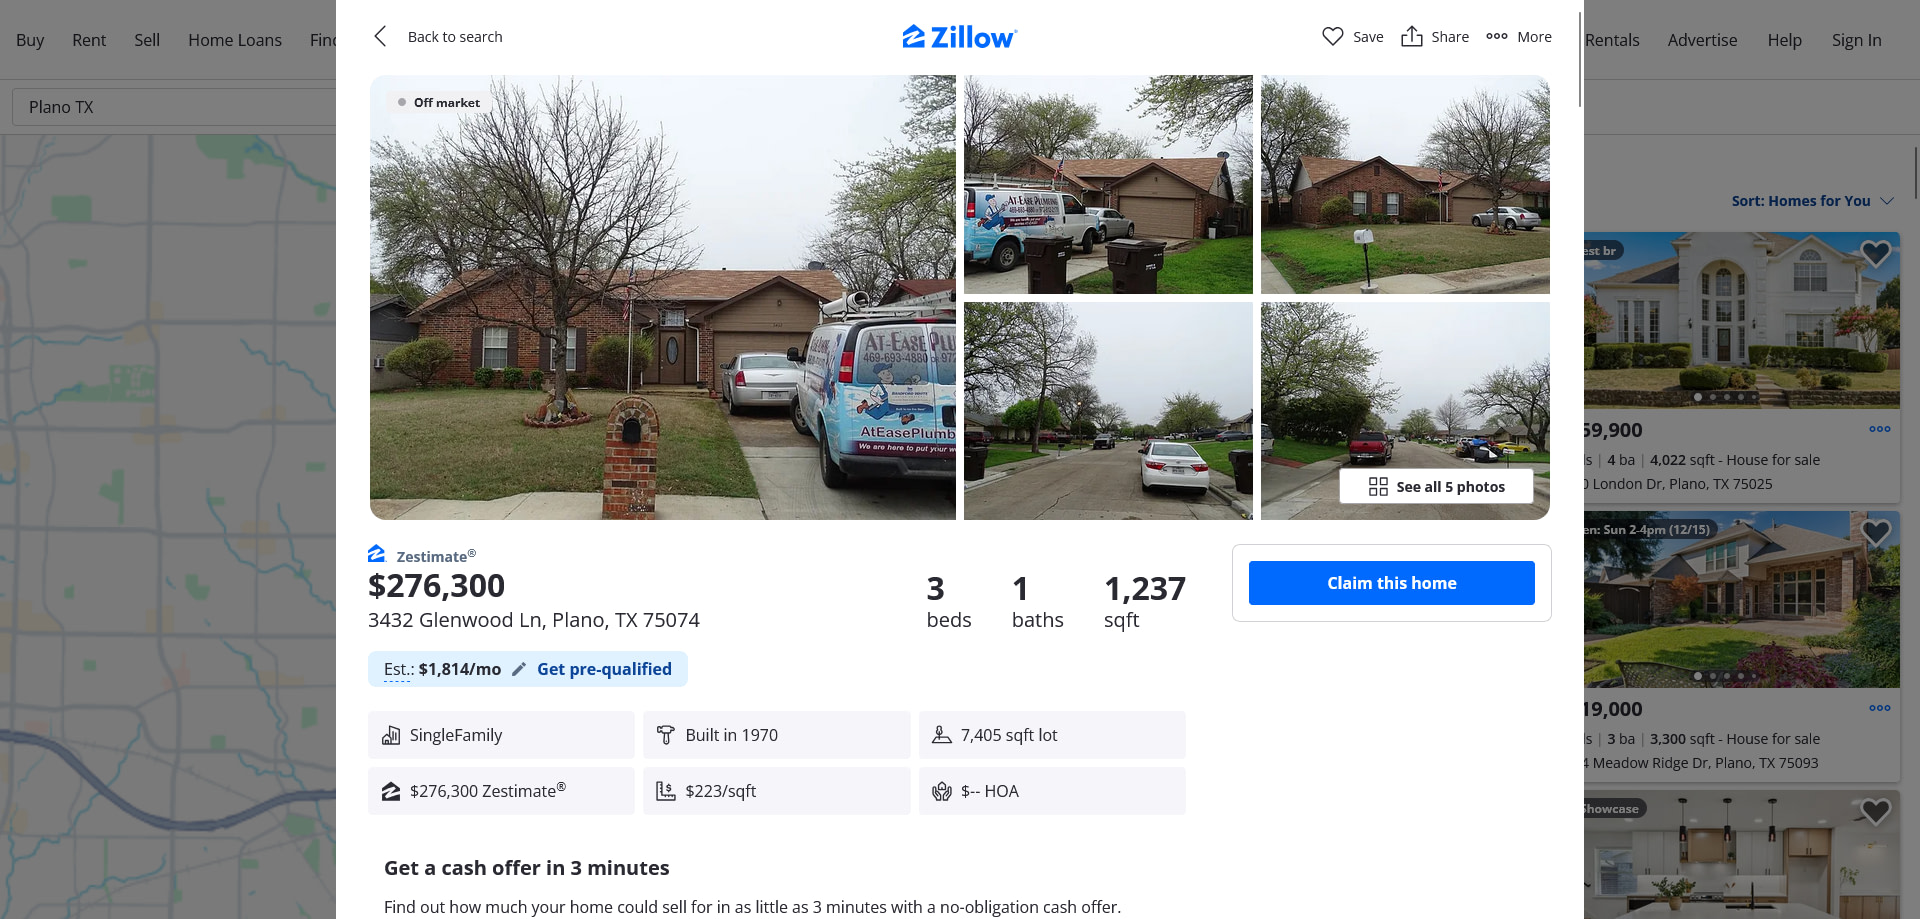
Task: Open the main house photo
Action: point(662,297)
